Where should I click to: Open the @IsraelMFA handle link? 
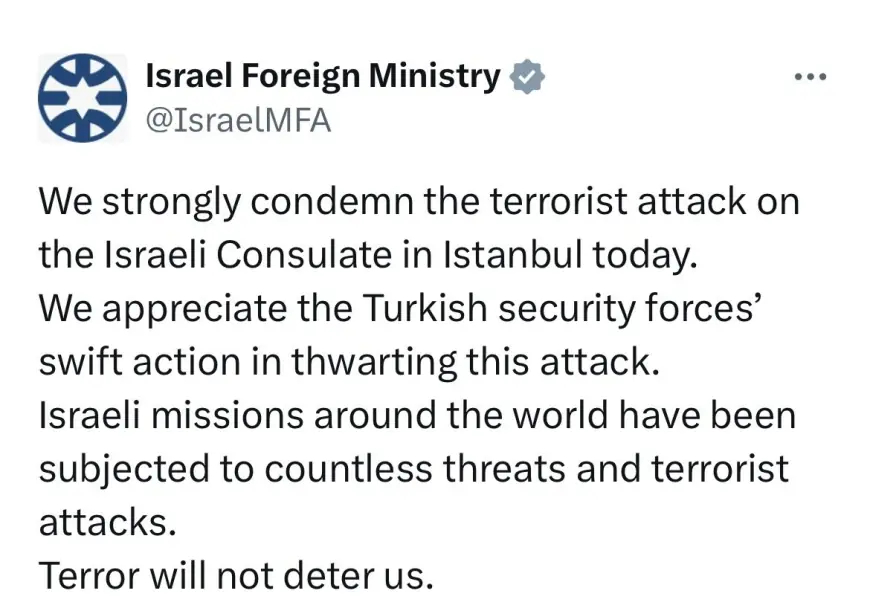coord(238,121)
